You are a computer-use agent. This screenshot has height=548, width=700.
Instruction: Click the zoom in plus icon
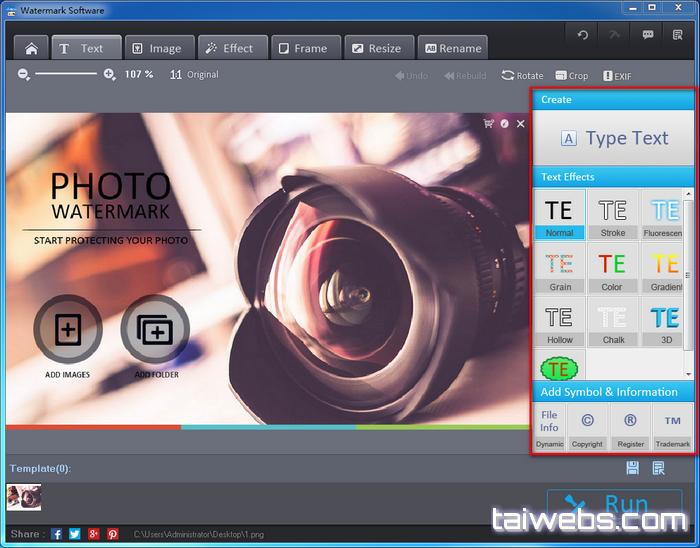109,74
